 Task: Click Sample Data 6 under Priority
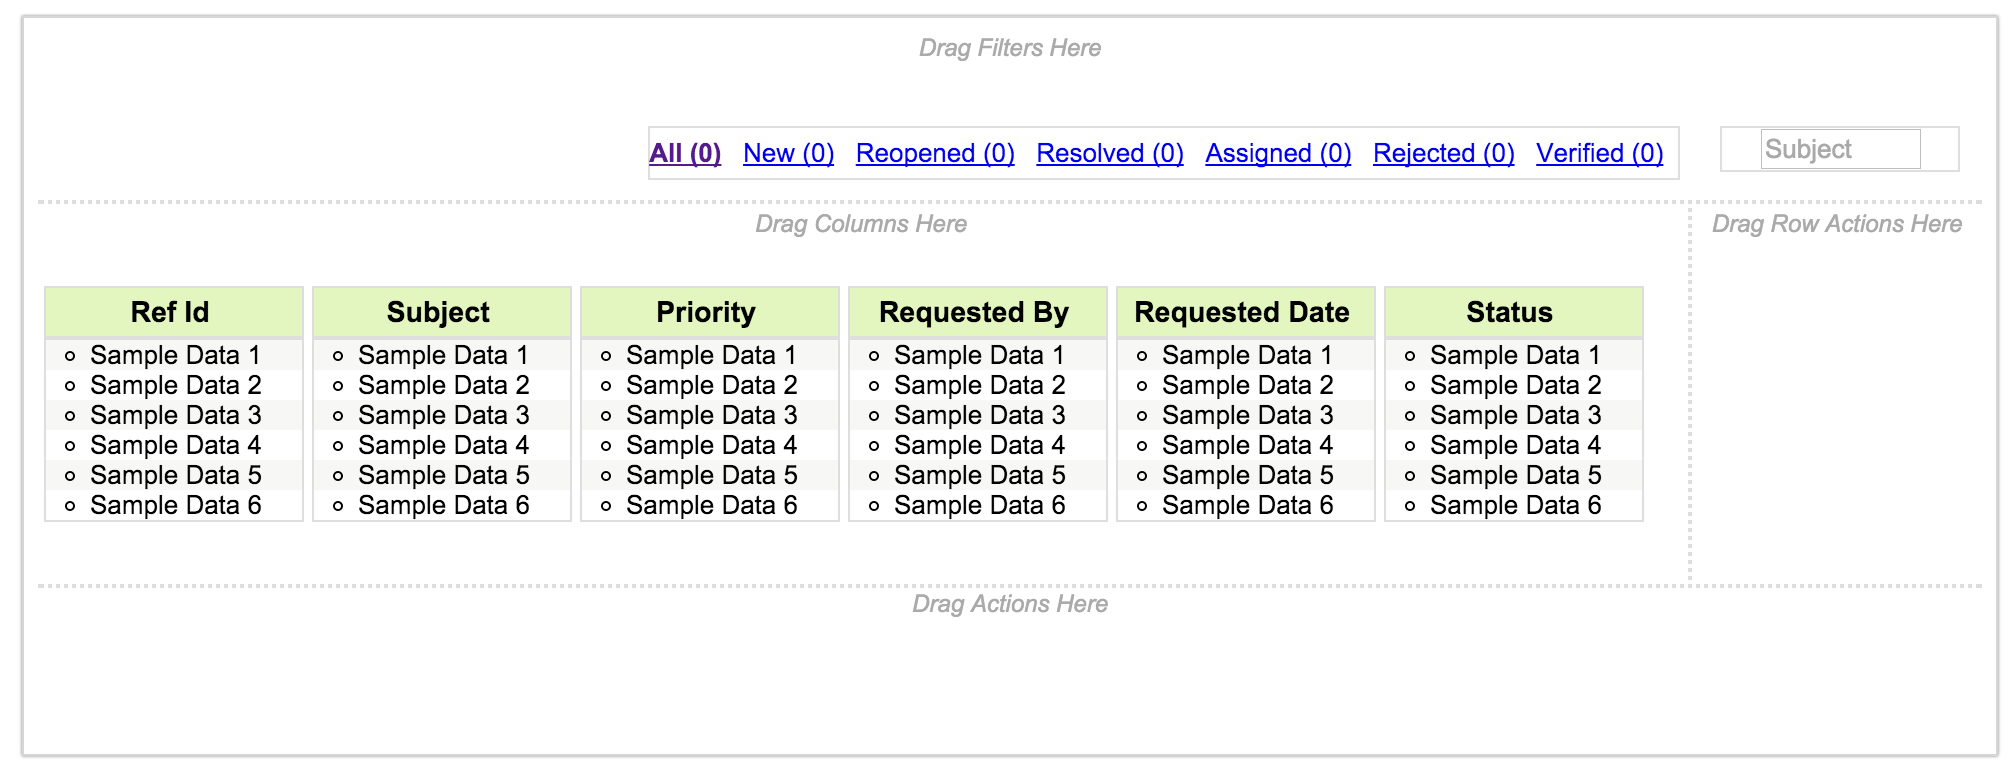click(711, 505)
